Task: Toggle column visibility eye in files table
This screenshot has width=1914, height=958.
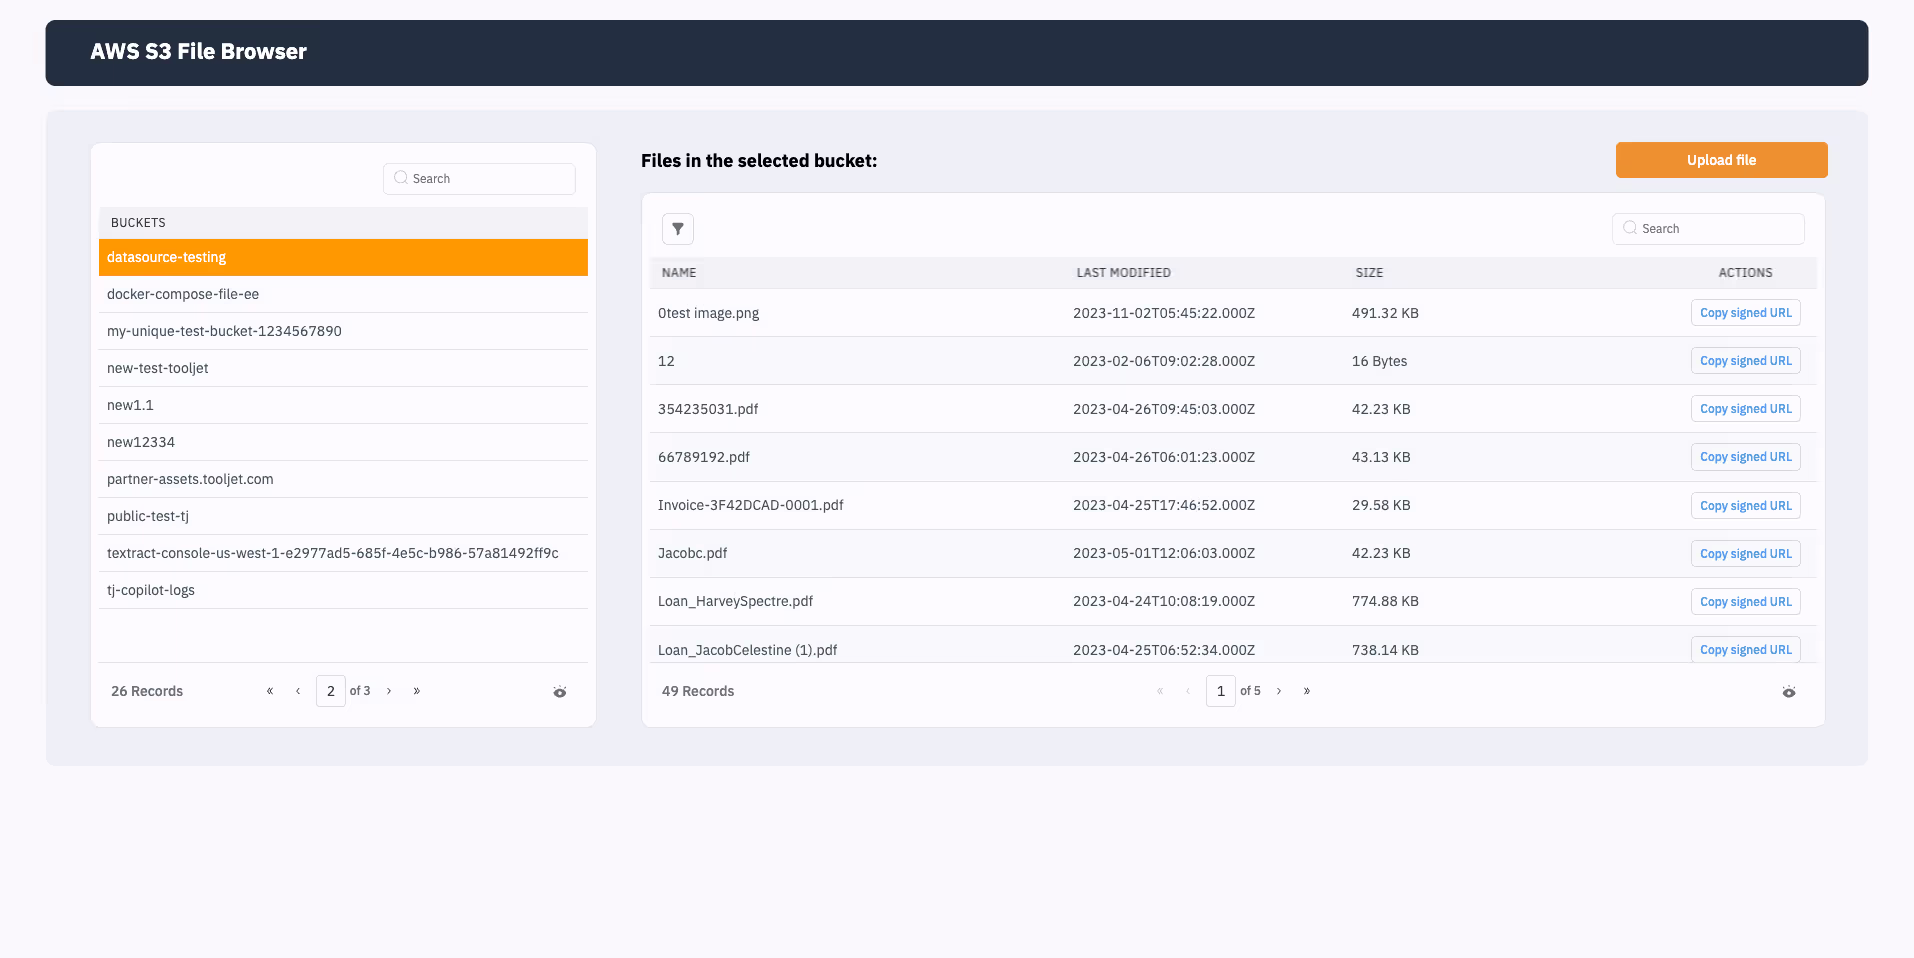Action: [x=1788, y=692]
